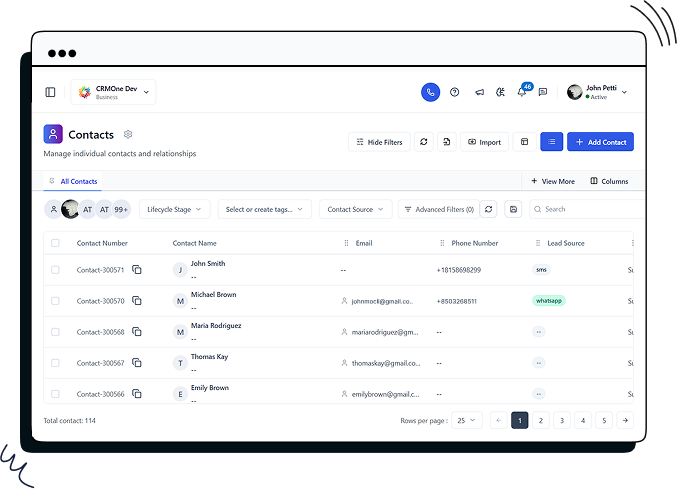Open the help question mark icon
Screen dimensions: 677x489
point(455,92)
